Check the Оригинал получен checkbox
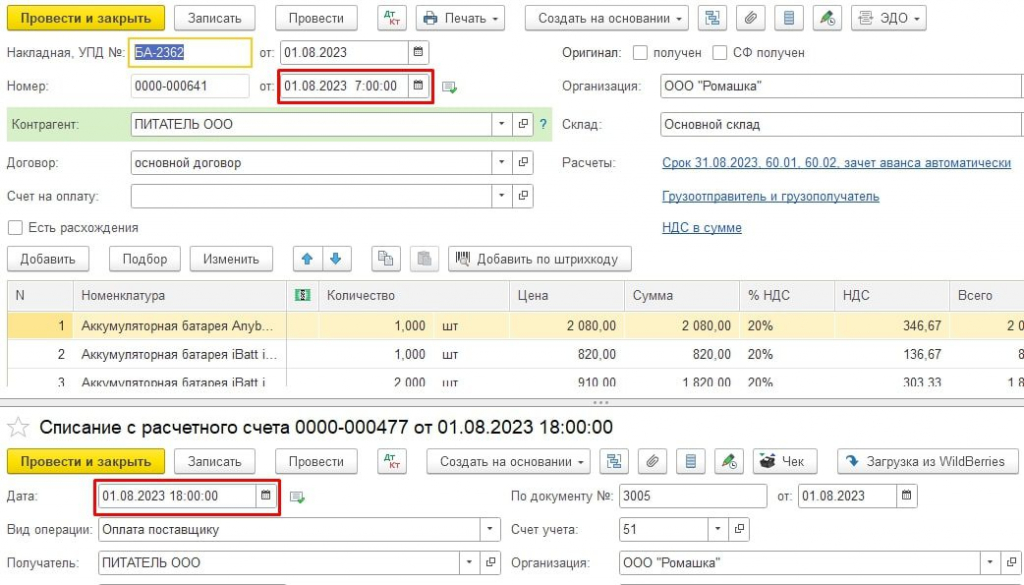 [x=641, y=53]
